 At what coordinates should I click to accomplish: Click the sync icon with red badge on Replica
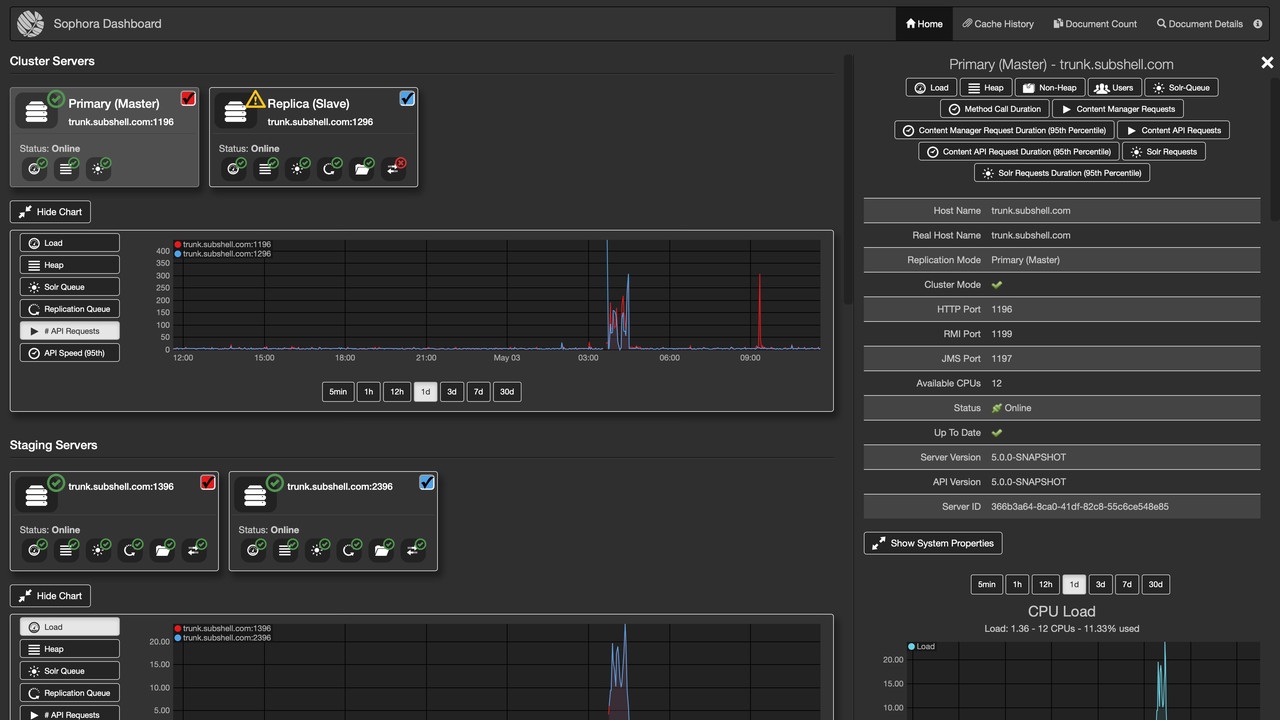pyautogui.click(x=394, y=168)
